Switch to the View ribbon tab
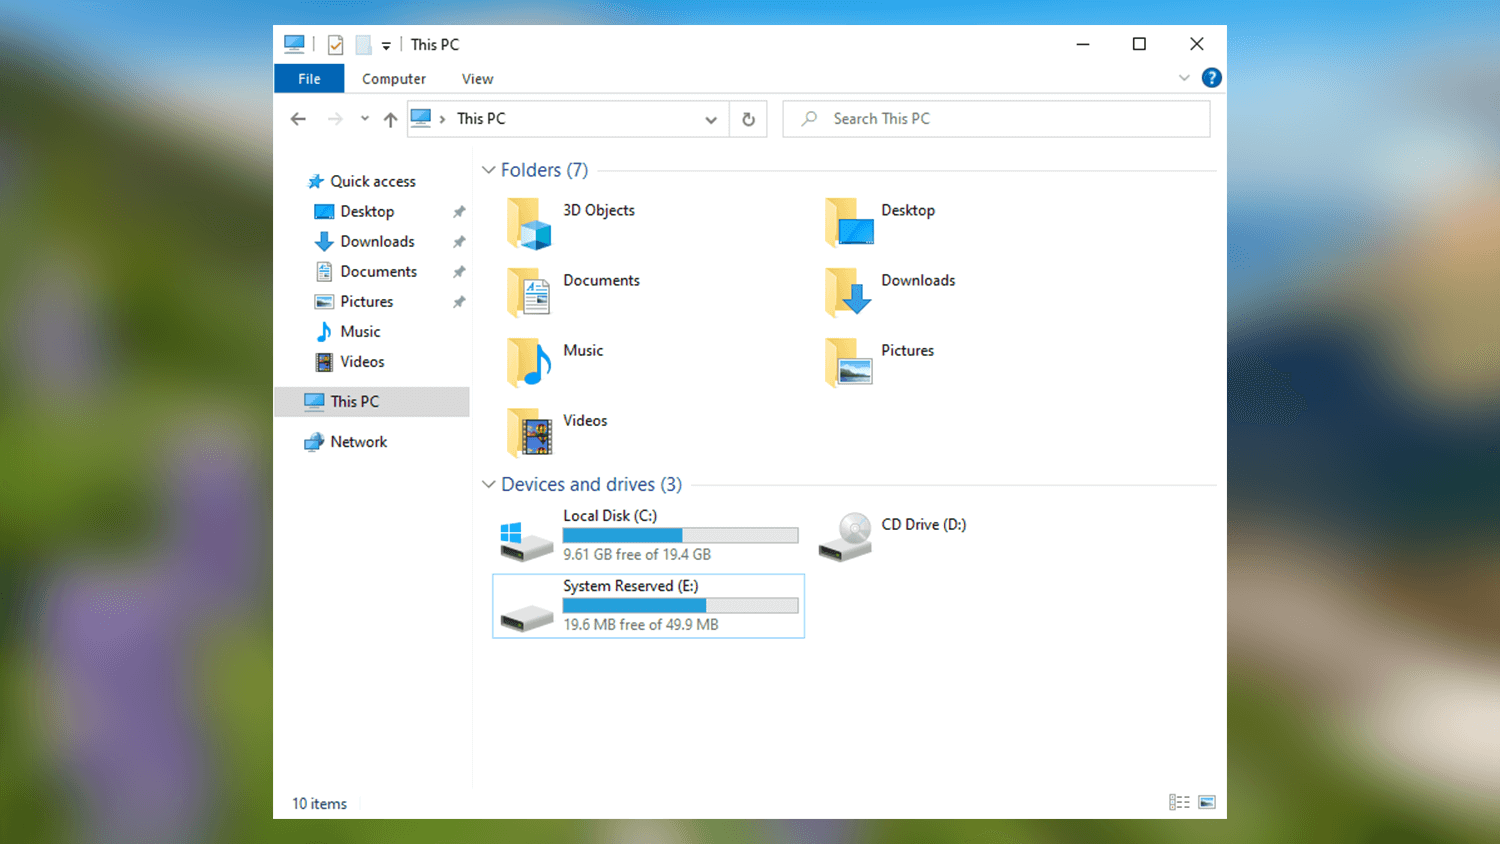The image size is (1500, 844). [477, 78]
